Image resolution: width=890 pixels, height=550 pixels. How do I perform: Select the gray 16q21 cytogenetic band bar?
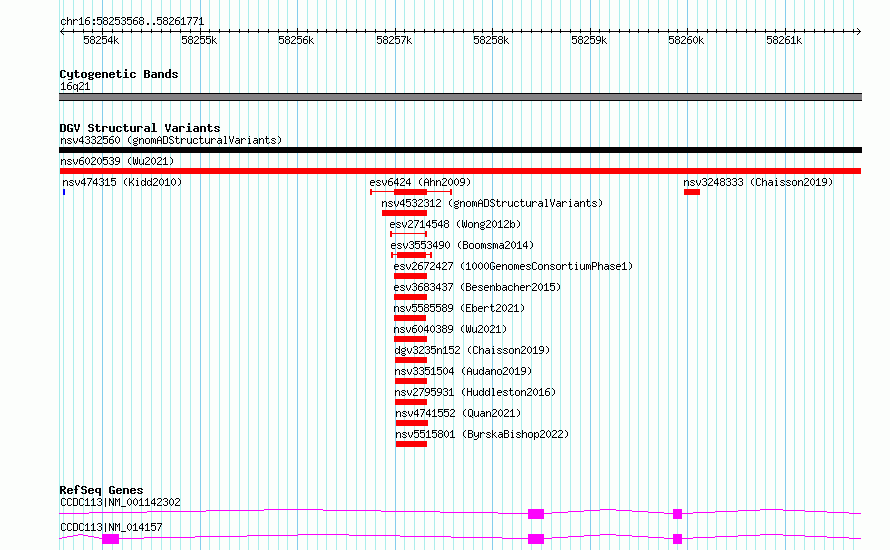(460, 97)
